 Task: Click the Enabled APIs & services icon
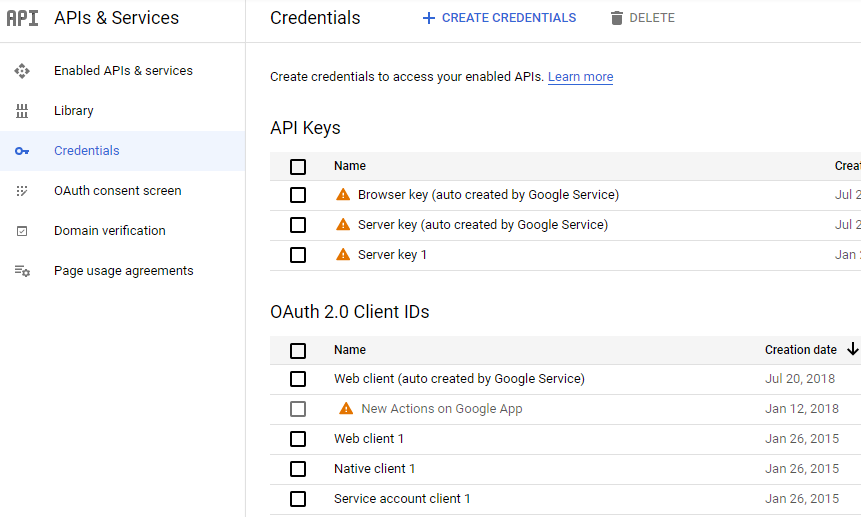pos(22,71)
